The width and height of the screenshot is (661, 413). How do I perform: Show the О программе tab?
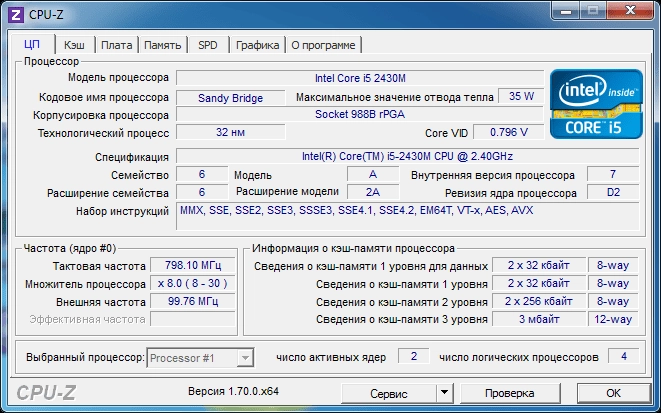coord(323,45)
